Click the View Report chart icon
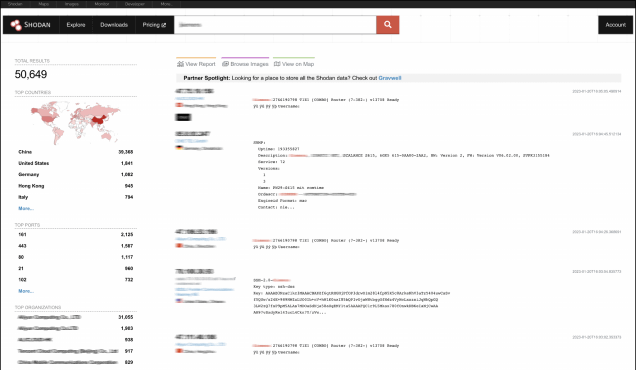This screenshot has height=370, width=636. (180, 64)
